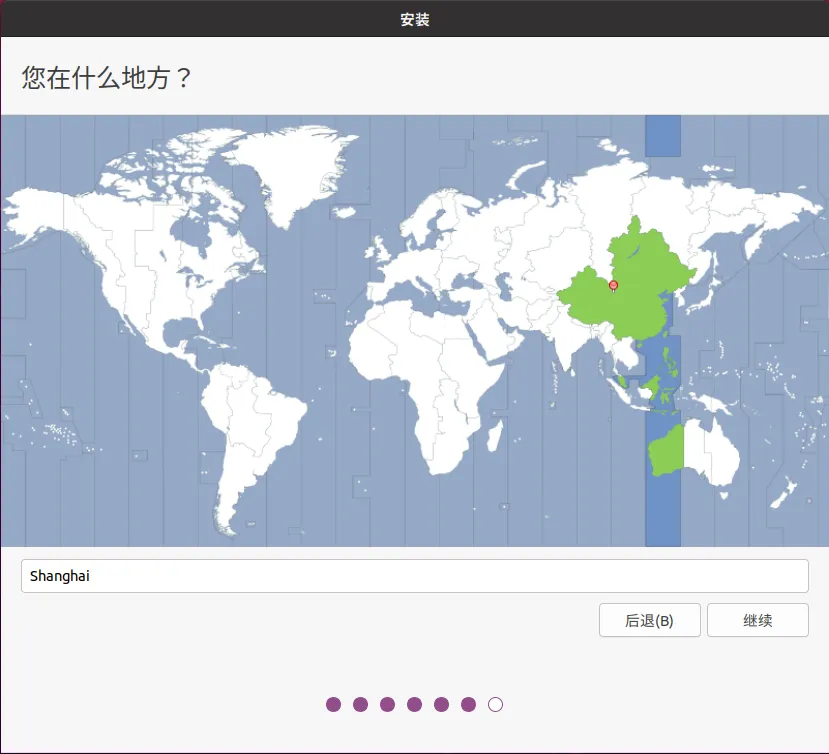Click the red location pin marker
829x754 pixels.
(613, 286)
